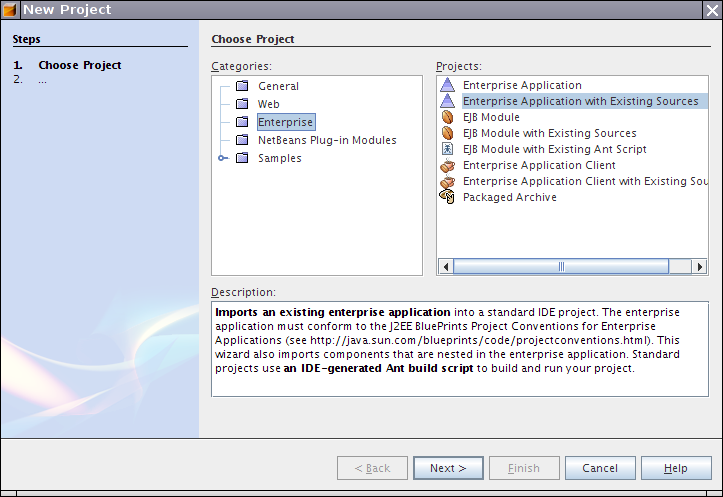Expand the Samples category node
Image resolution: width=723 pixels, height=497 pixels.
coord(222,158)
